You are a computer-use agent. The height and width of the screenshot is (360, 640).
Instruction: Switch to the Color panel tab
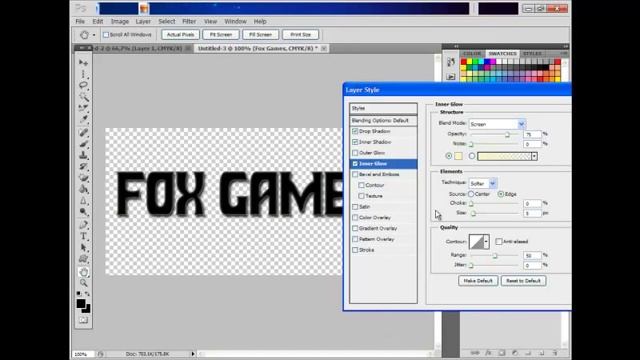[x=472, y=53]
